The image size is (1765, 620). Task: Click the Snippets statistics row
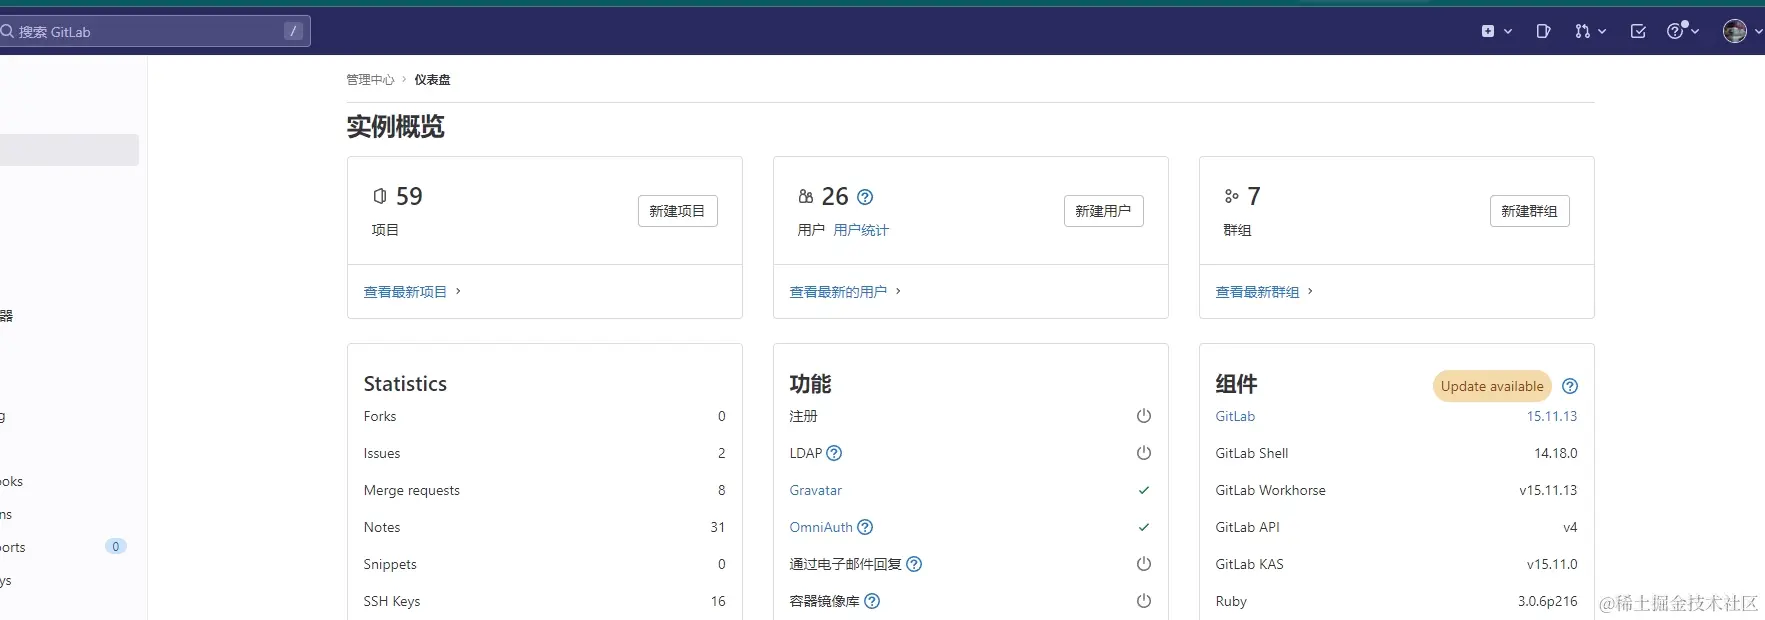[x=545, y=564]
